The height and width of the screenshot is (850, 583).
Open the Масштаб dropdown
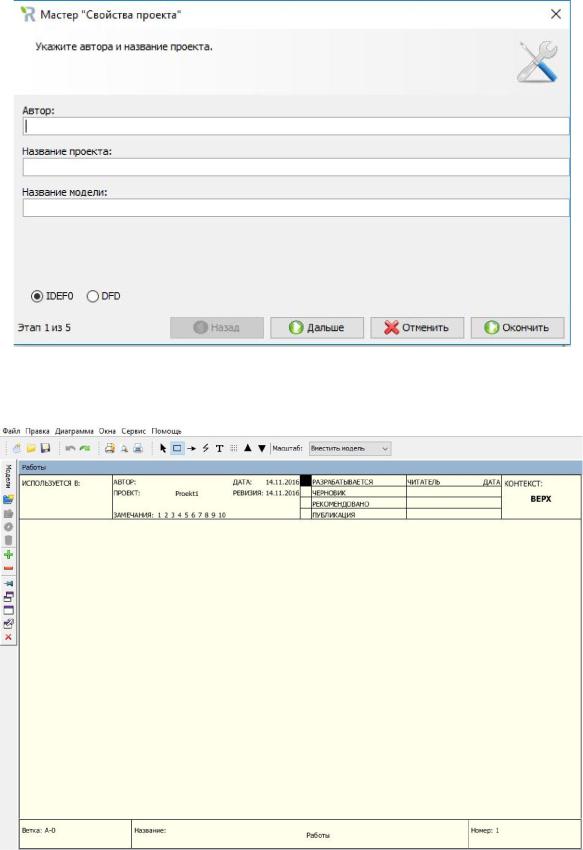coord(350,448)
